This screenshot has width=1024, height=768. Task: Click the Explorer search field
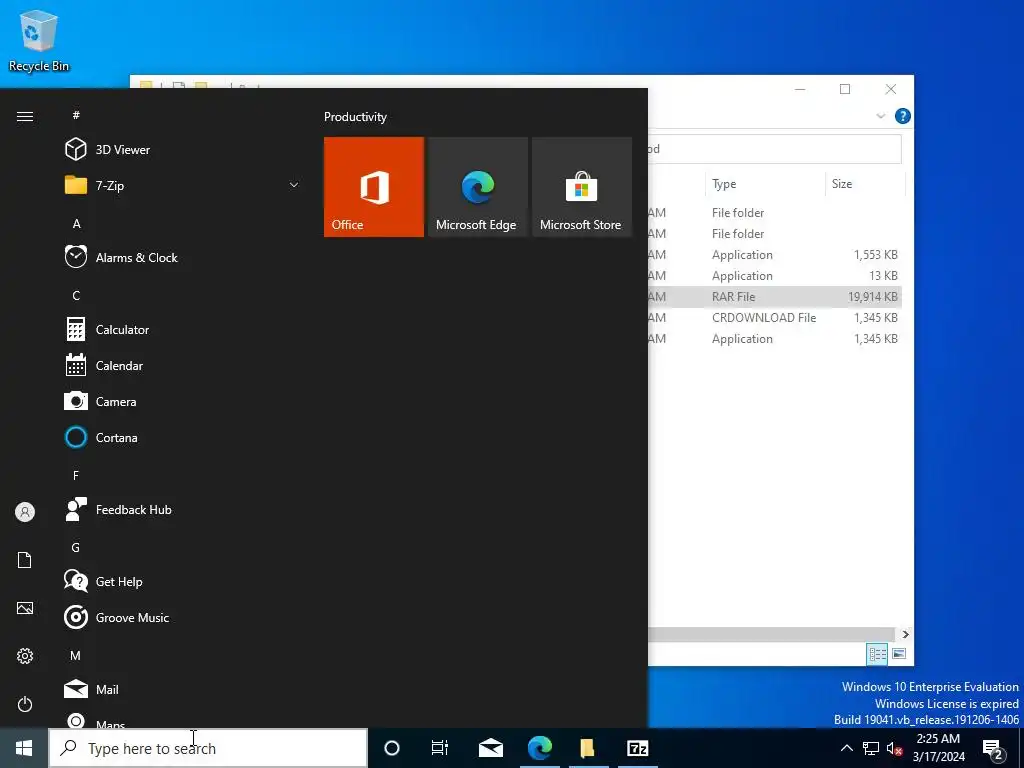[775, 149]
